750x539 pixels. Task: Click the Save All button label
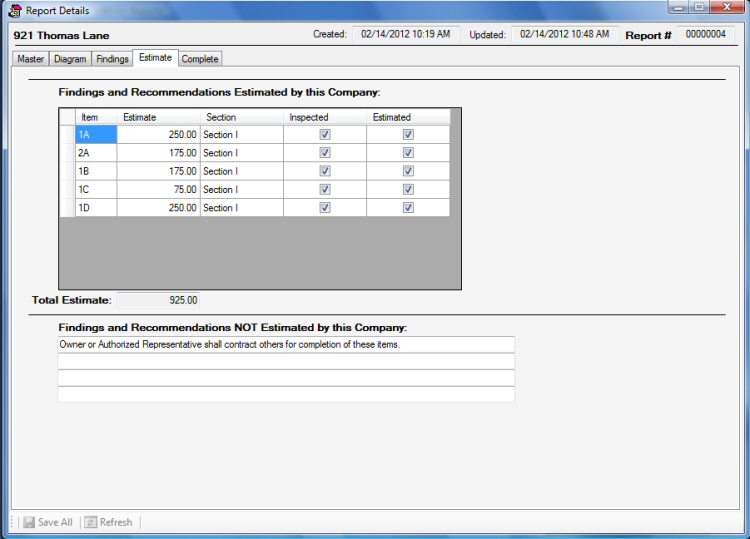tap(55, 522)
